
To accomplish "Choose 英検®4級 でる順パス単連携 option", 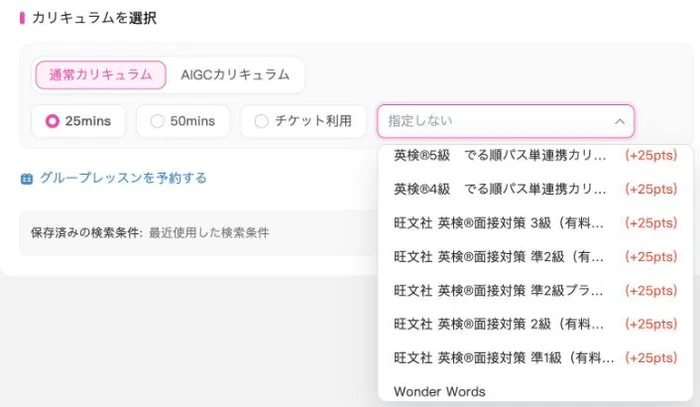I will 535,189.
